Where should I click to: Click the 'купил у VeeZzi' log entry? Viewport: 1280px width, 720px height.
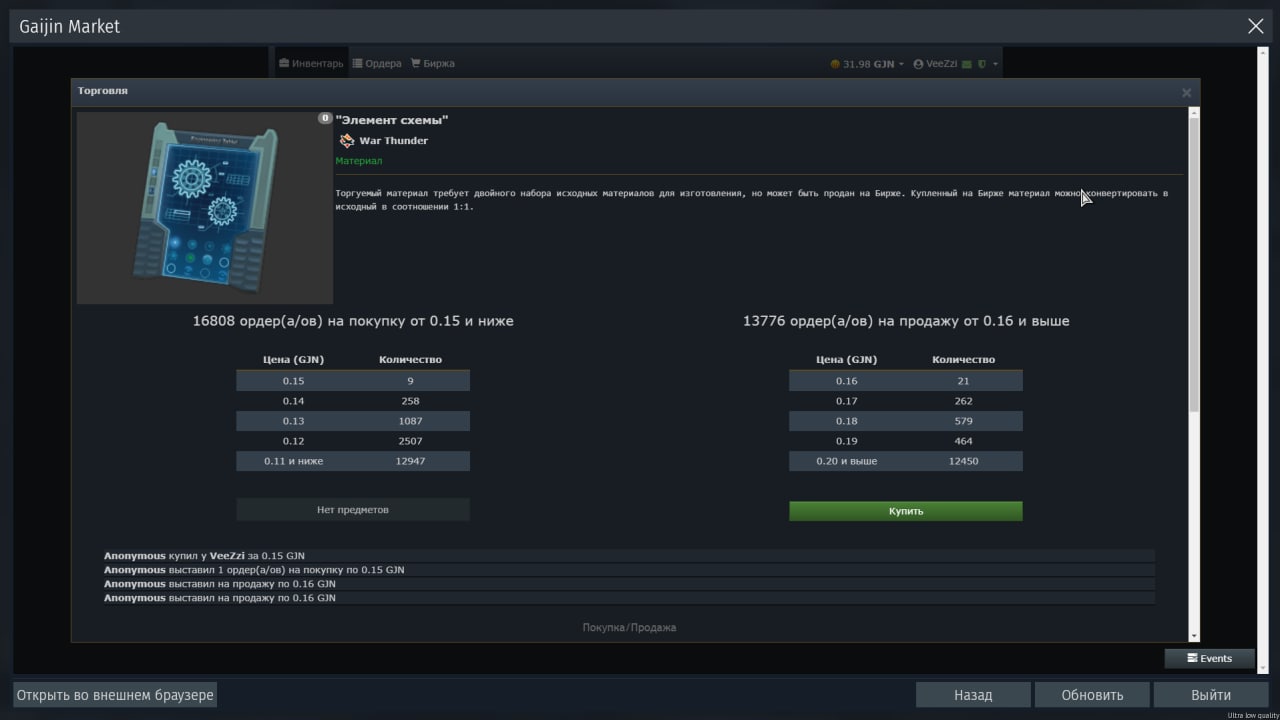coord(629,556)
